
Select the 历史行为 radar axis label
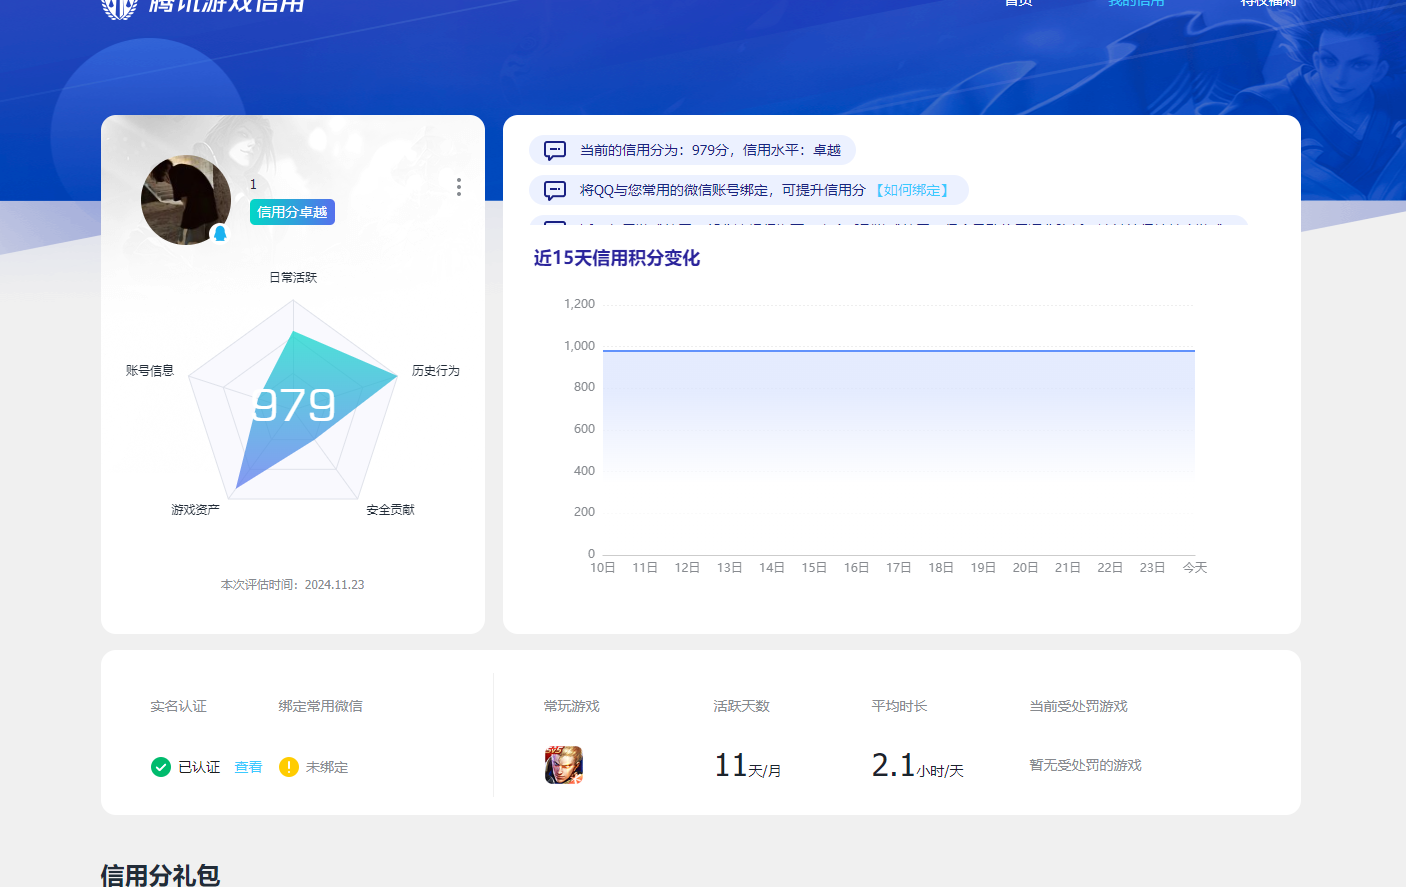click(x=436, y=370)
